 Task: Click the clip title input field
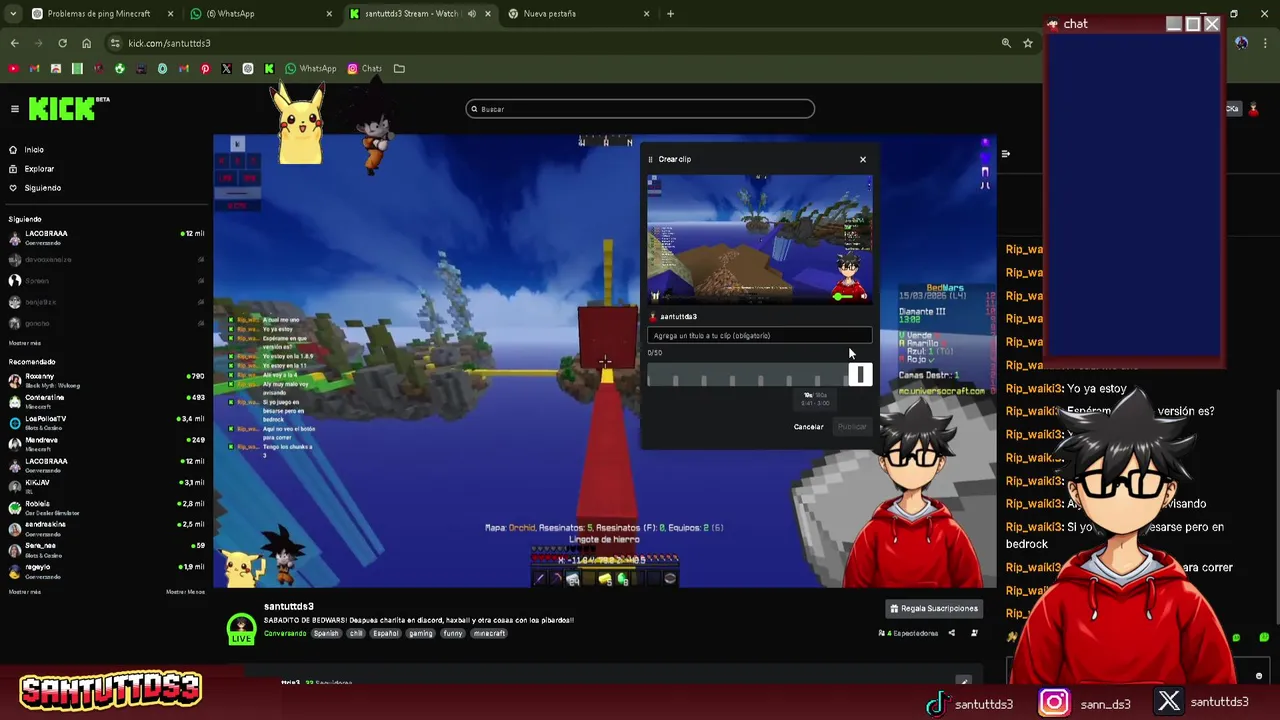point(759,336)
